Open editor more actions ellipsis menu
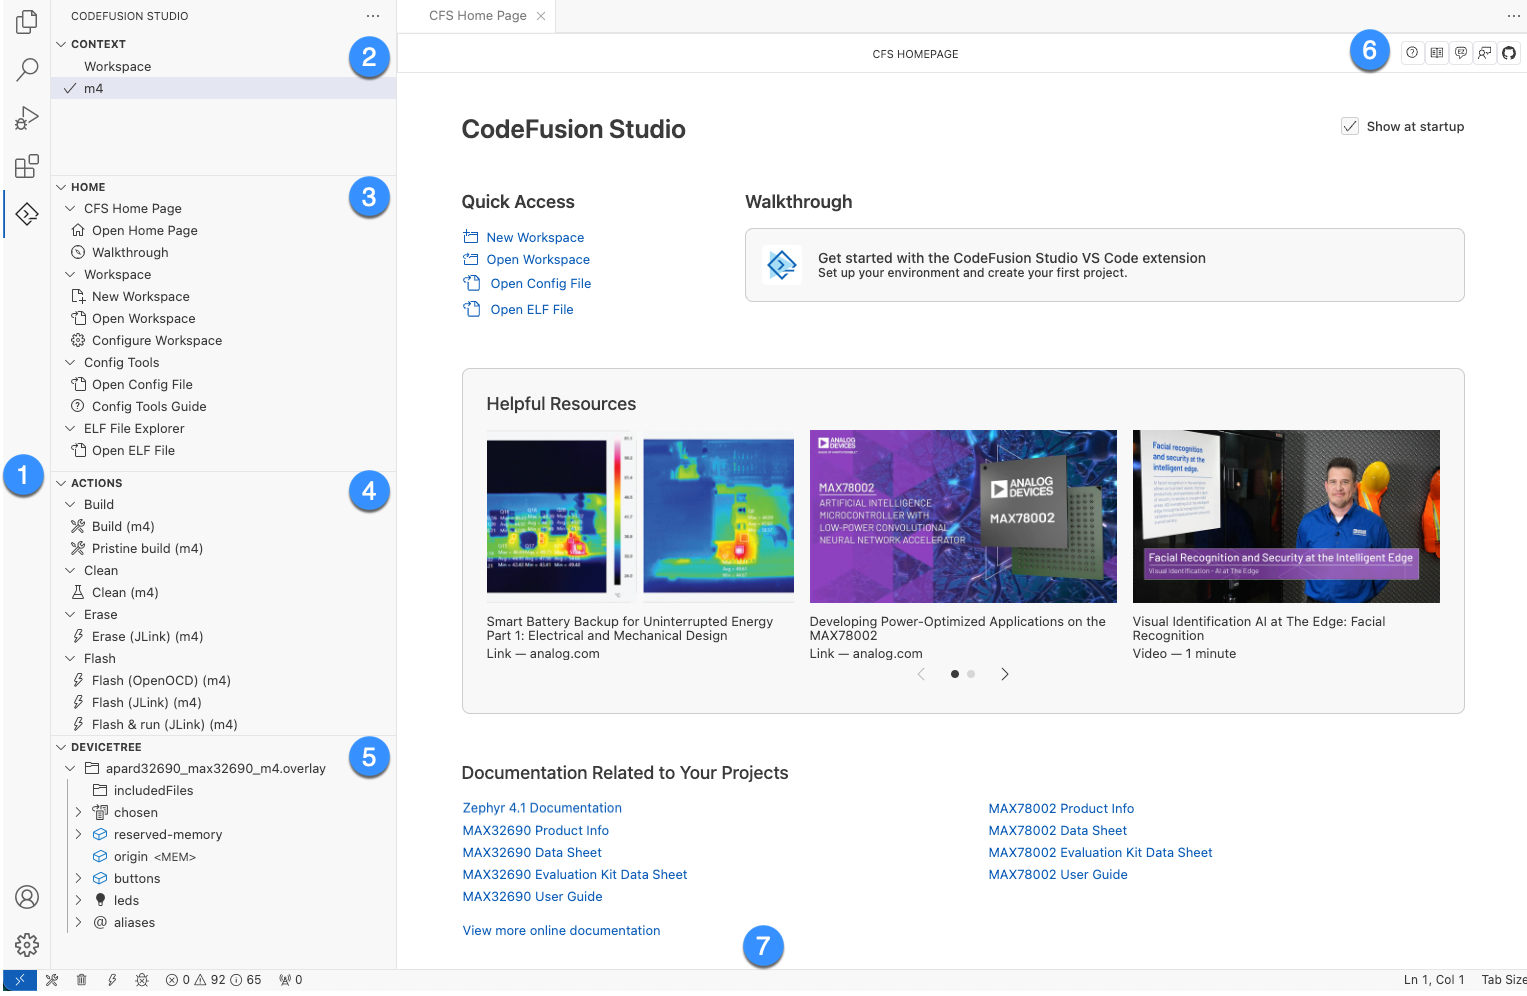Screen dimensions: 1527x996 click(1513, 16)
